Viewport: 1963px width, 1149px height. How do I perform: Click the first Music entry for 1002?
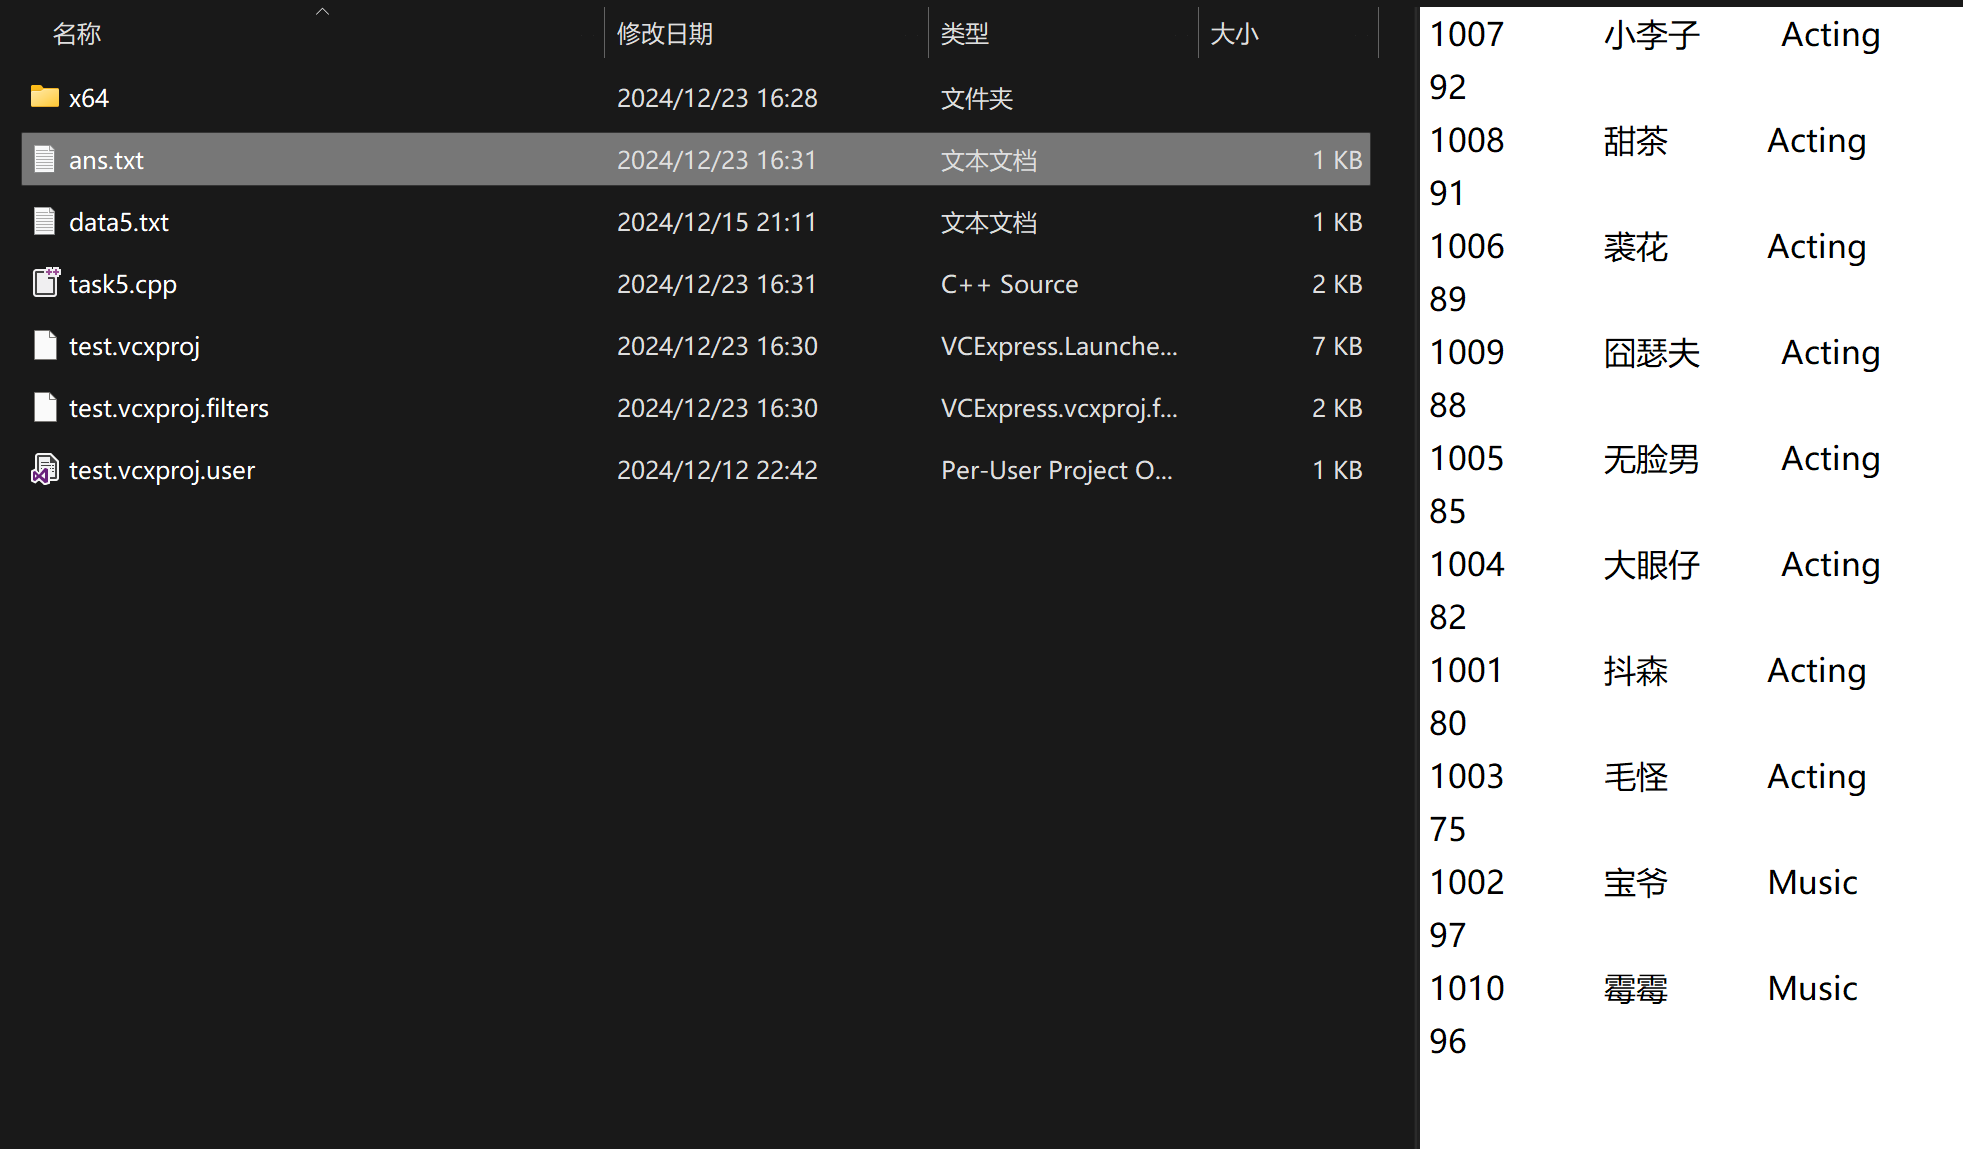(1812, 882)
